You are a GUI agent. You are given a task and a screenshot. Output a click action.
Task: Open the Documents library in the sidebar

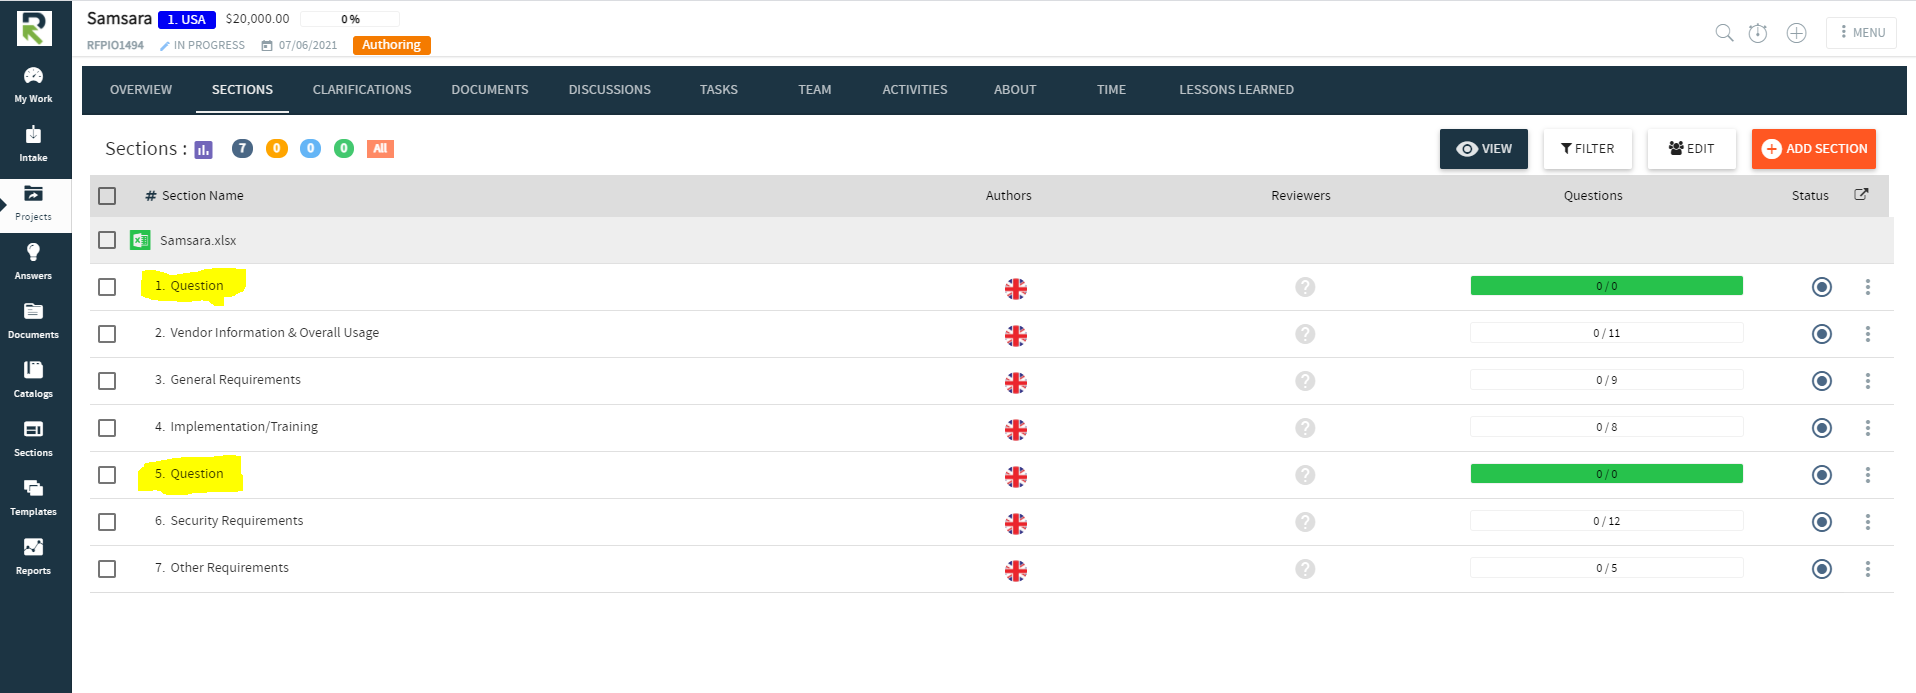33,321
